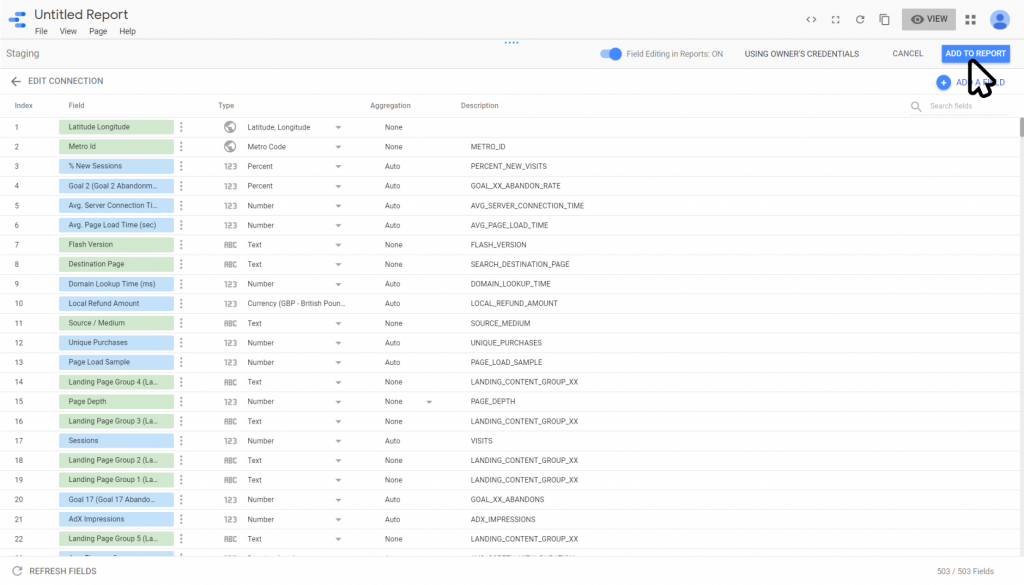Click the Search fields input box
The width and height of the screenshot is (1024, 585).
pyautogui.click(x=965, y=106)
